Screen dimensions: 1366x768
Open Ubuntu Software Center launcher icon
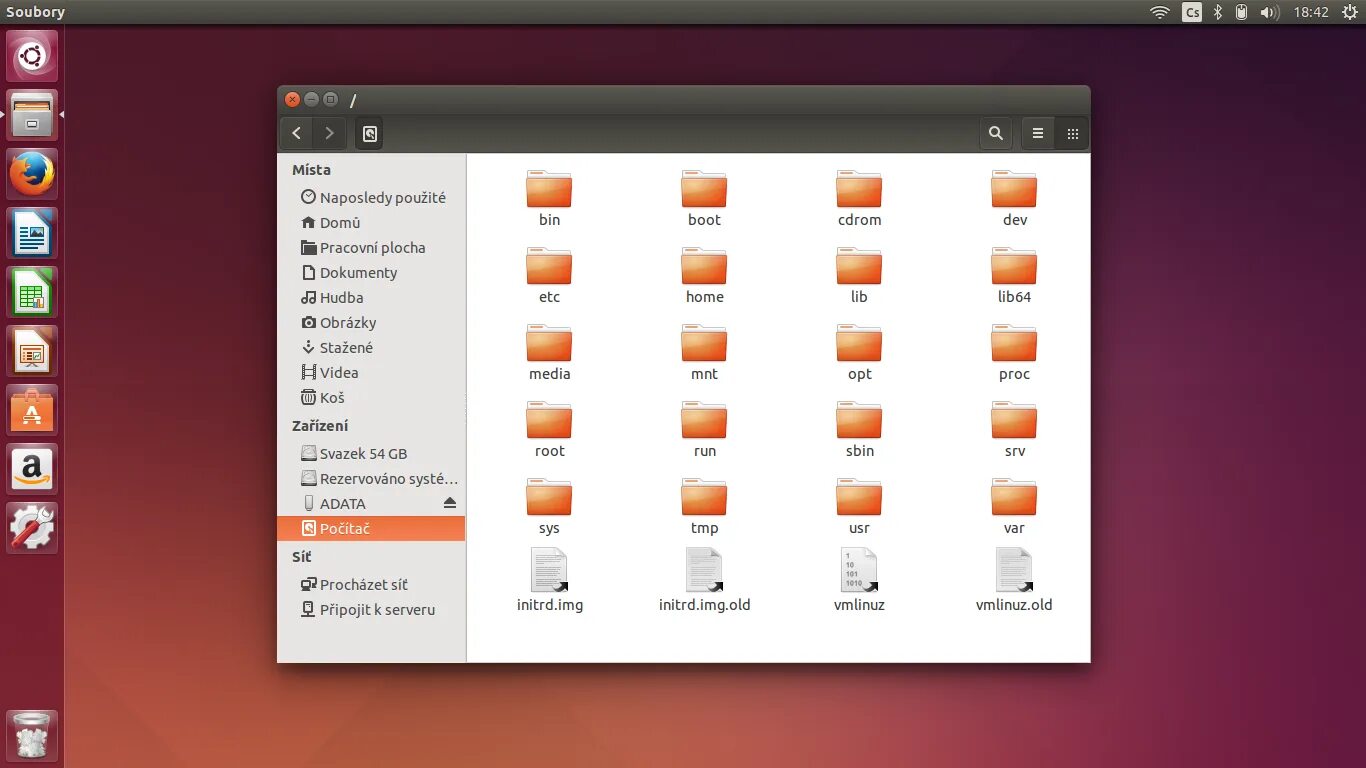[32, 410]
